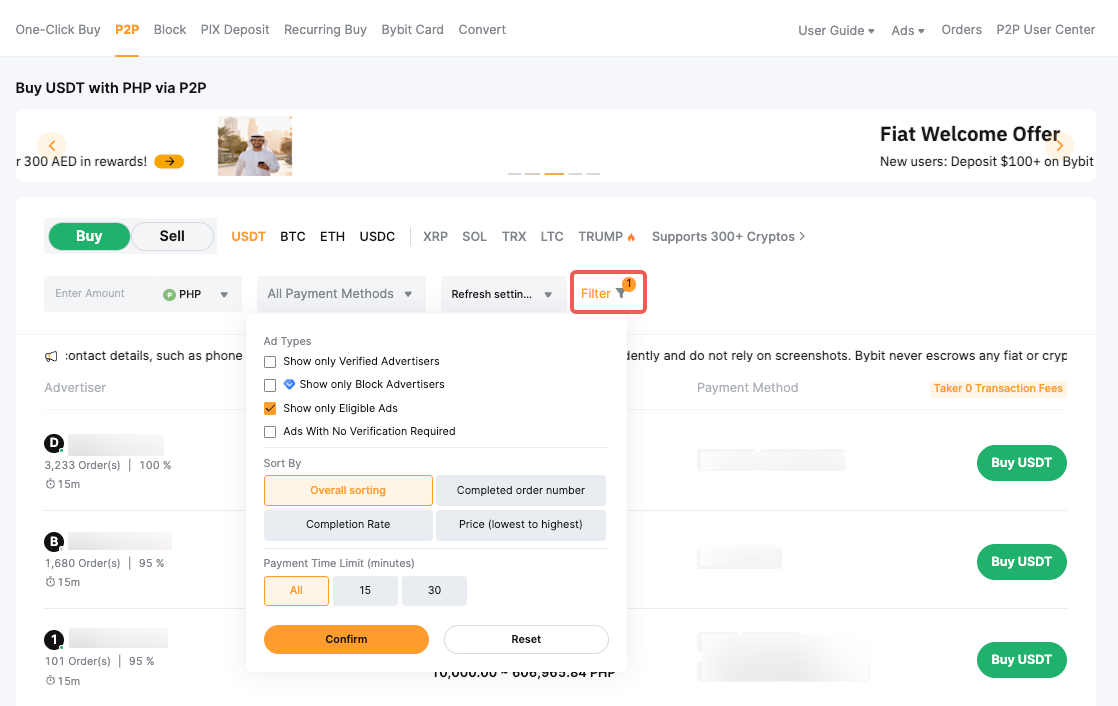This screenshot has height=706, width=1118.
Task: Switch to the Convert tab
Action: point(482,29)
